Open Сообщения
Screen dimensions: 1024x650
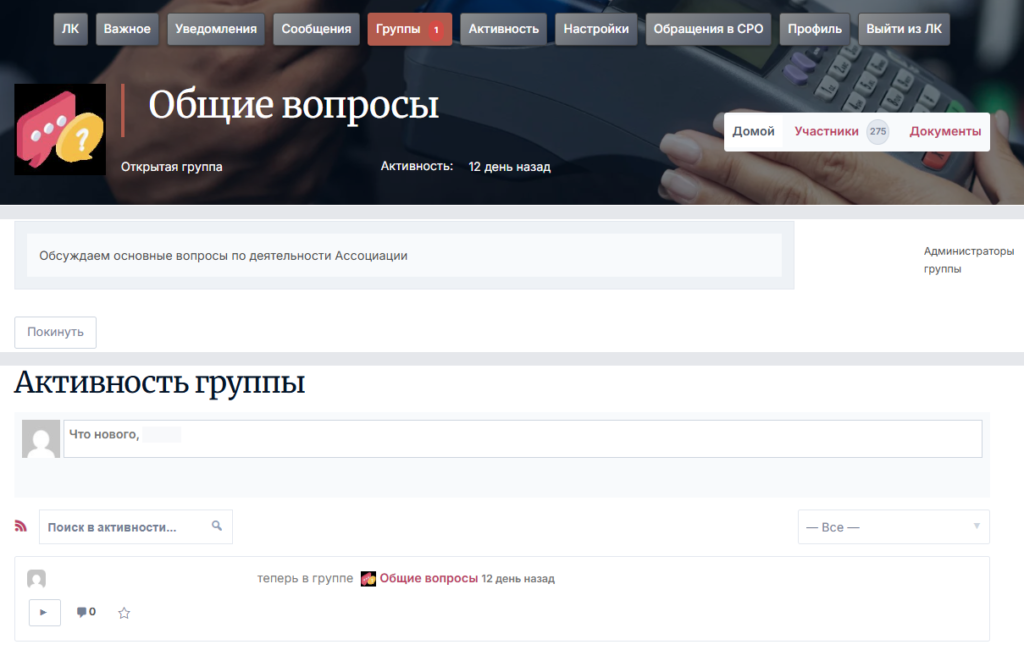point(316,29)
